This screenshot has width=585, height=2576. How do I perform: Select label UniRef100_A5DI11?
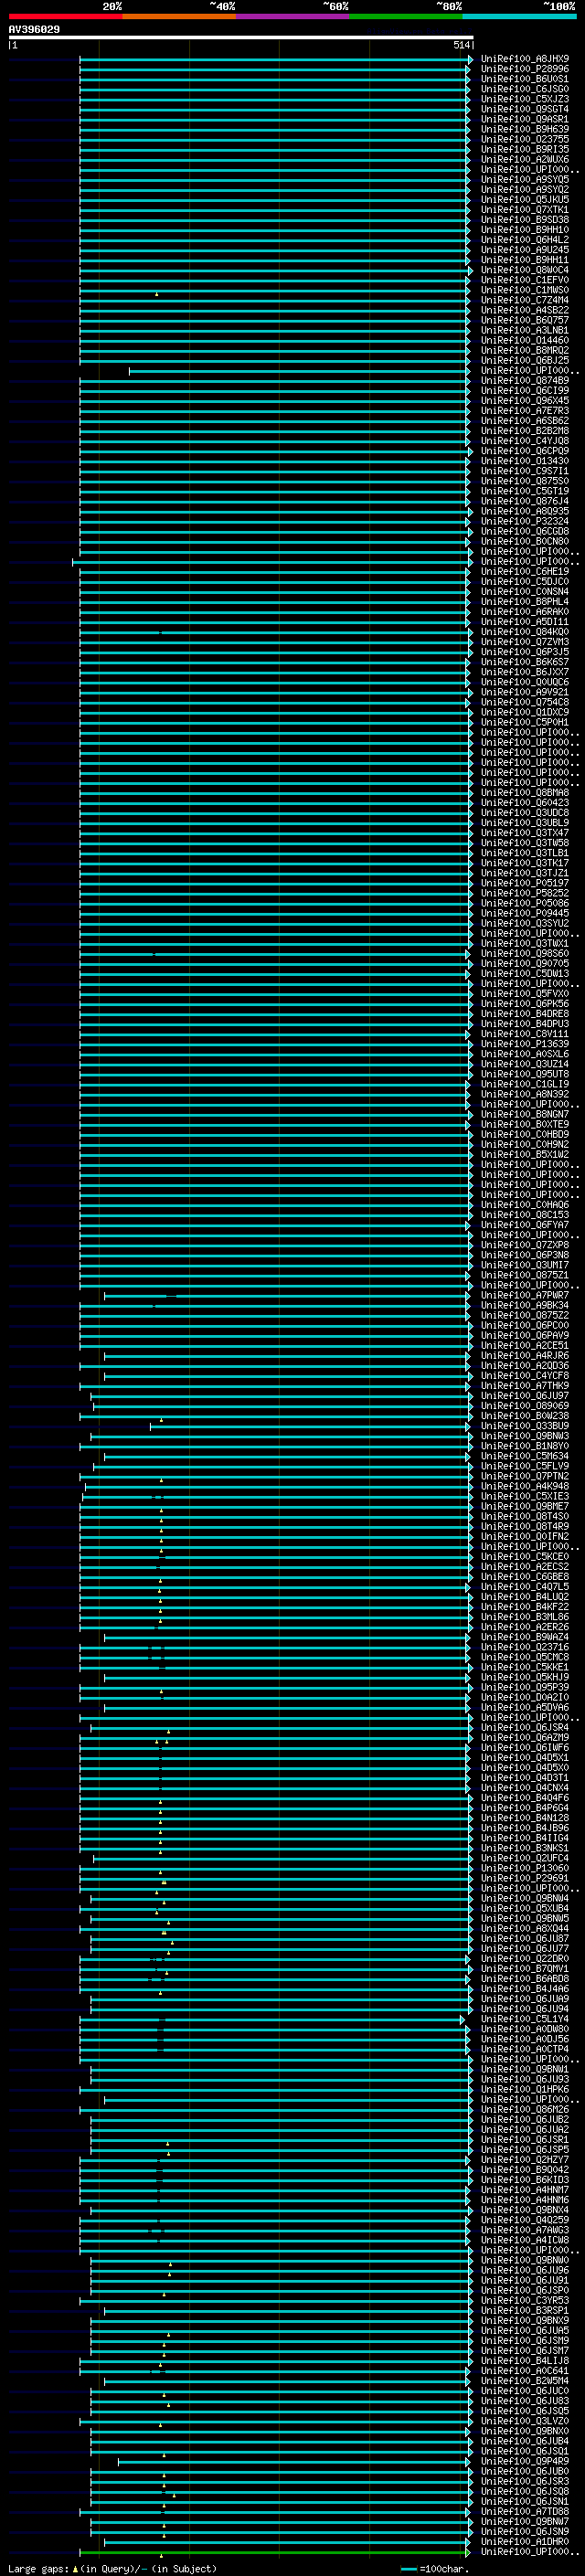[x=525, y=621]
